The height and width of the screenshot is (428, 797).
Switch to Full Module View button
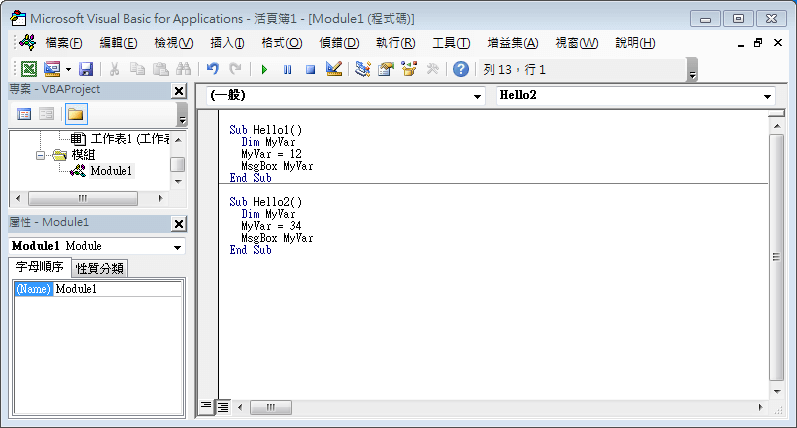click(x=223, y=407)
